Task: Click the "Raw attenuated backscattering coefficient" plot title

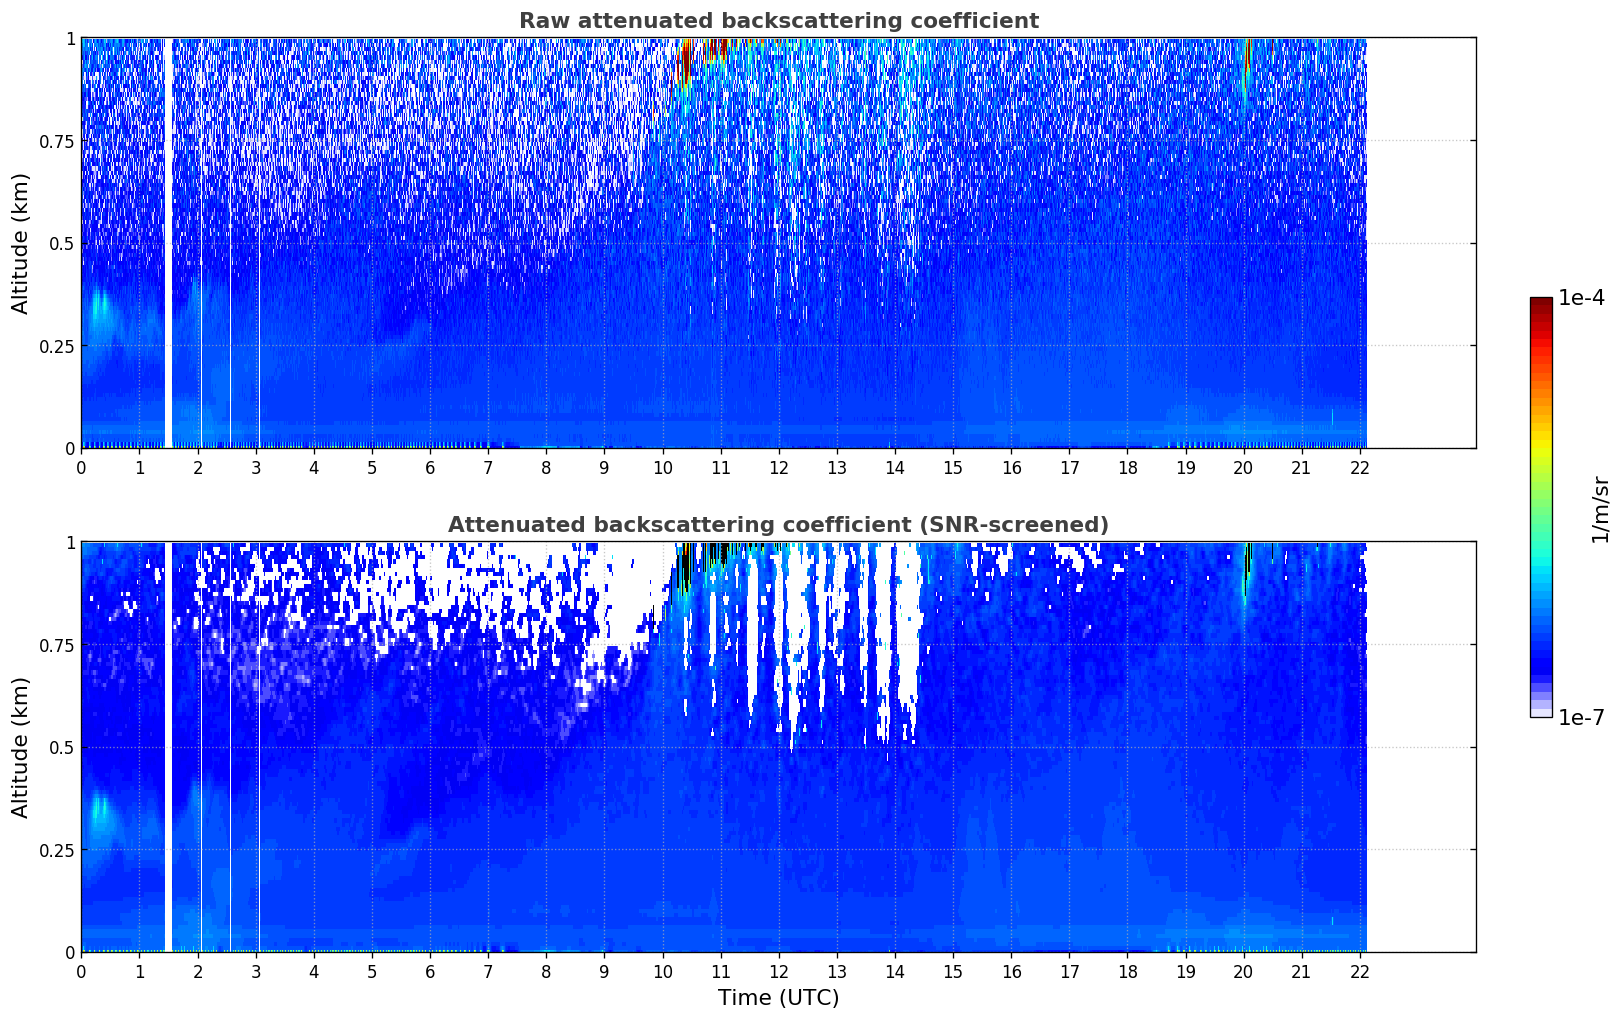Action: [x=778, y=21]
